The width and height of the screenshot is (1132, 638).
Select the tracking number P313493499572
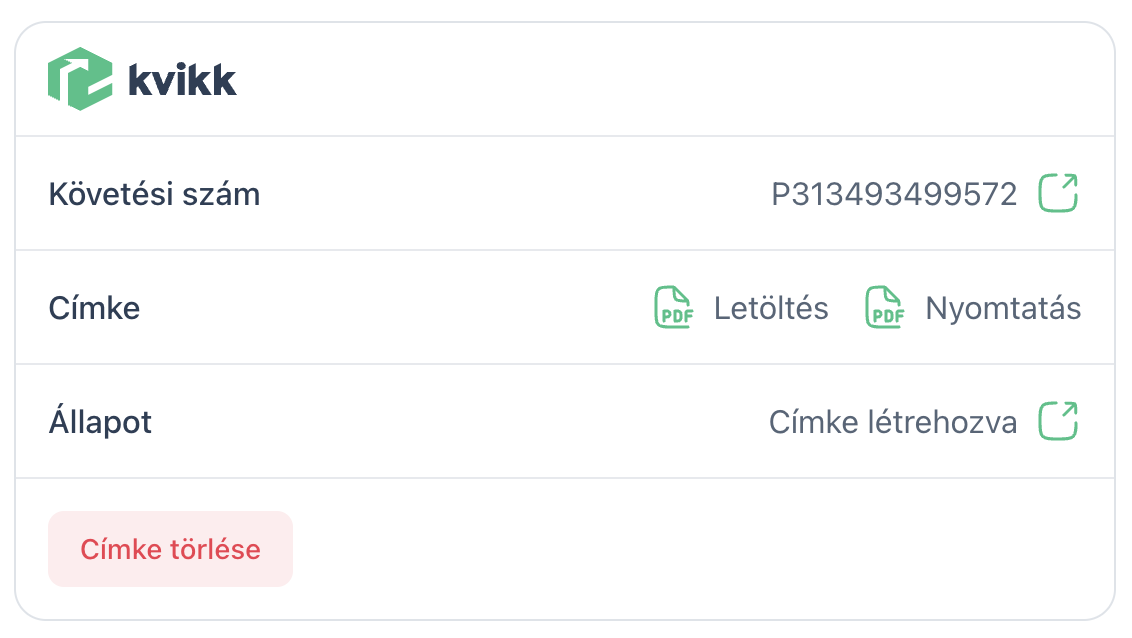(x=893, y=194)
